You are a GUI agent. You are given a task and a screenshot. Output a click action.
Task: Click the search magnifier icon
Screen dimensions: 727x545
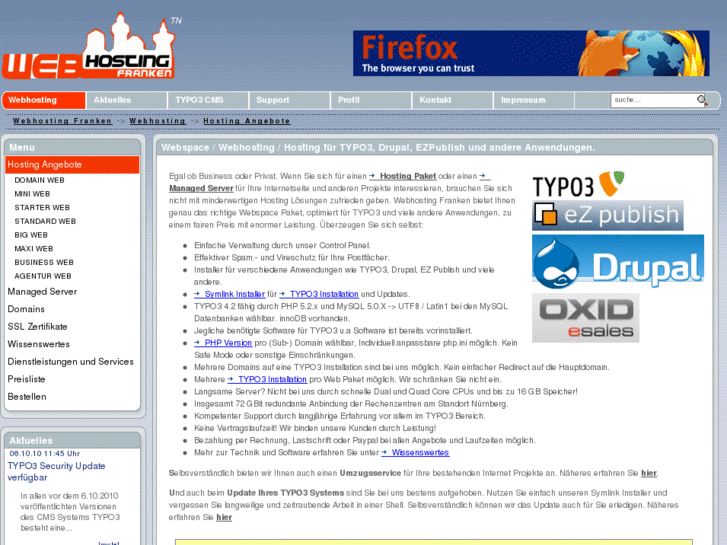click(x=701, y=100)
